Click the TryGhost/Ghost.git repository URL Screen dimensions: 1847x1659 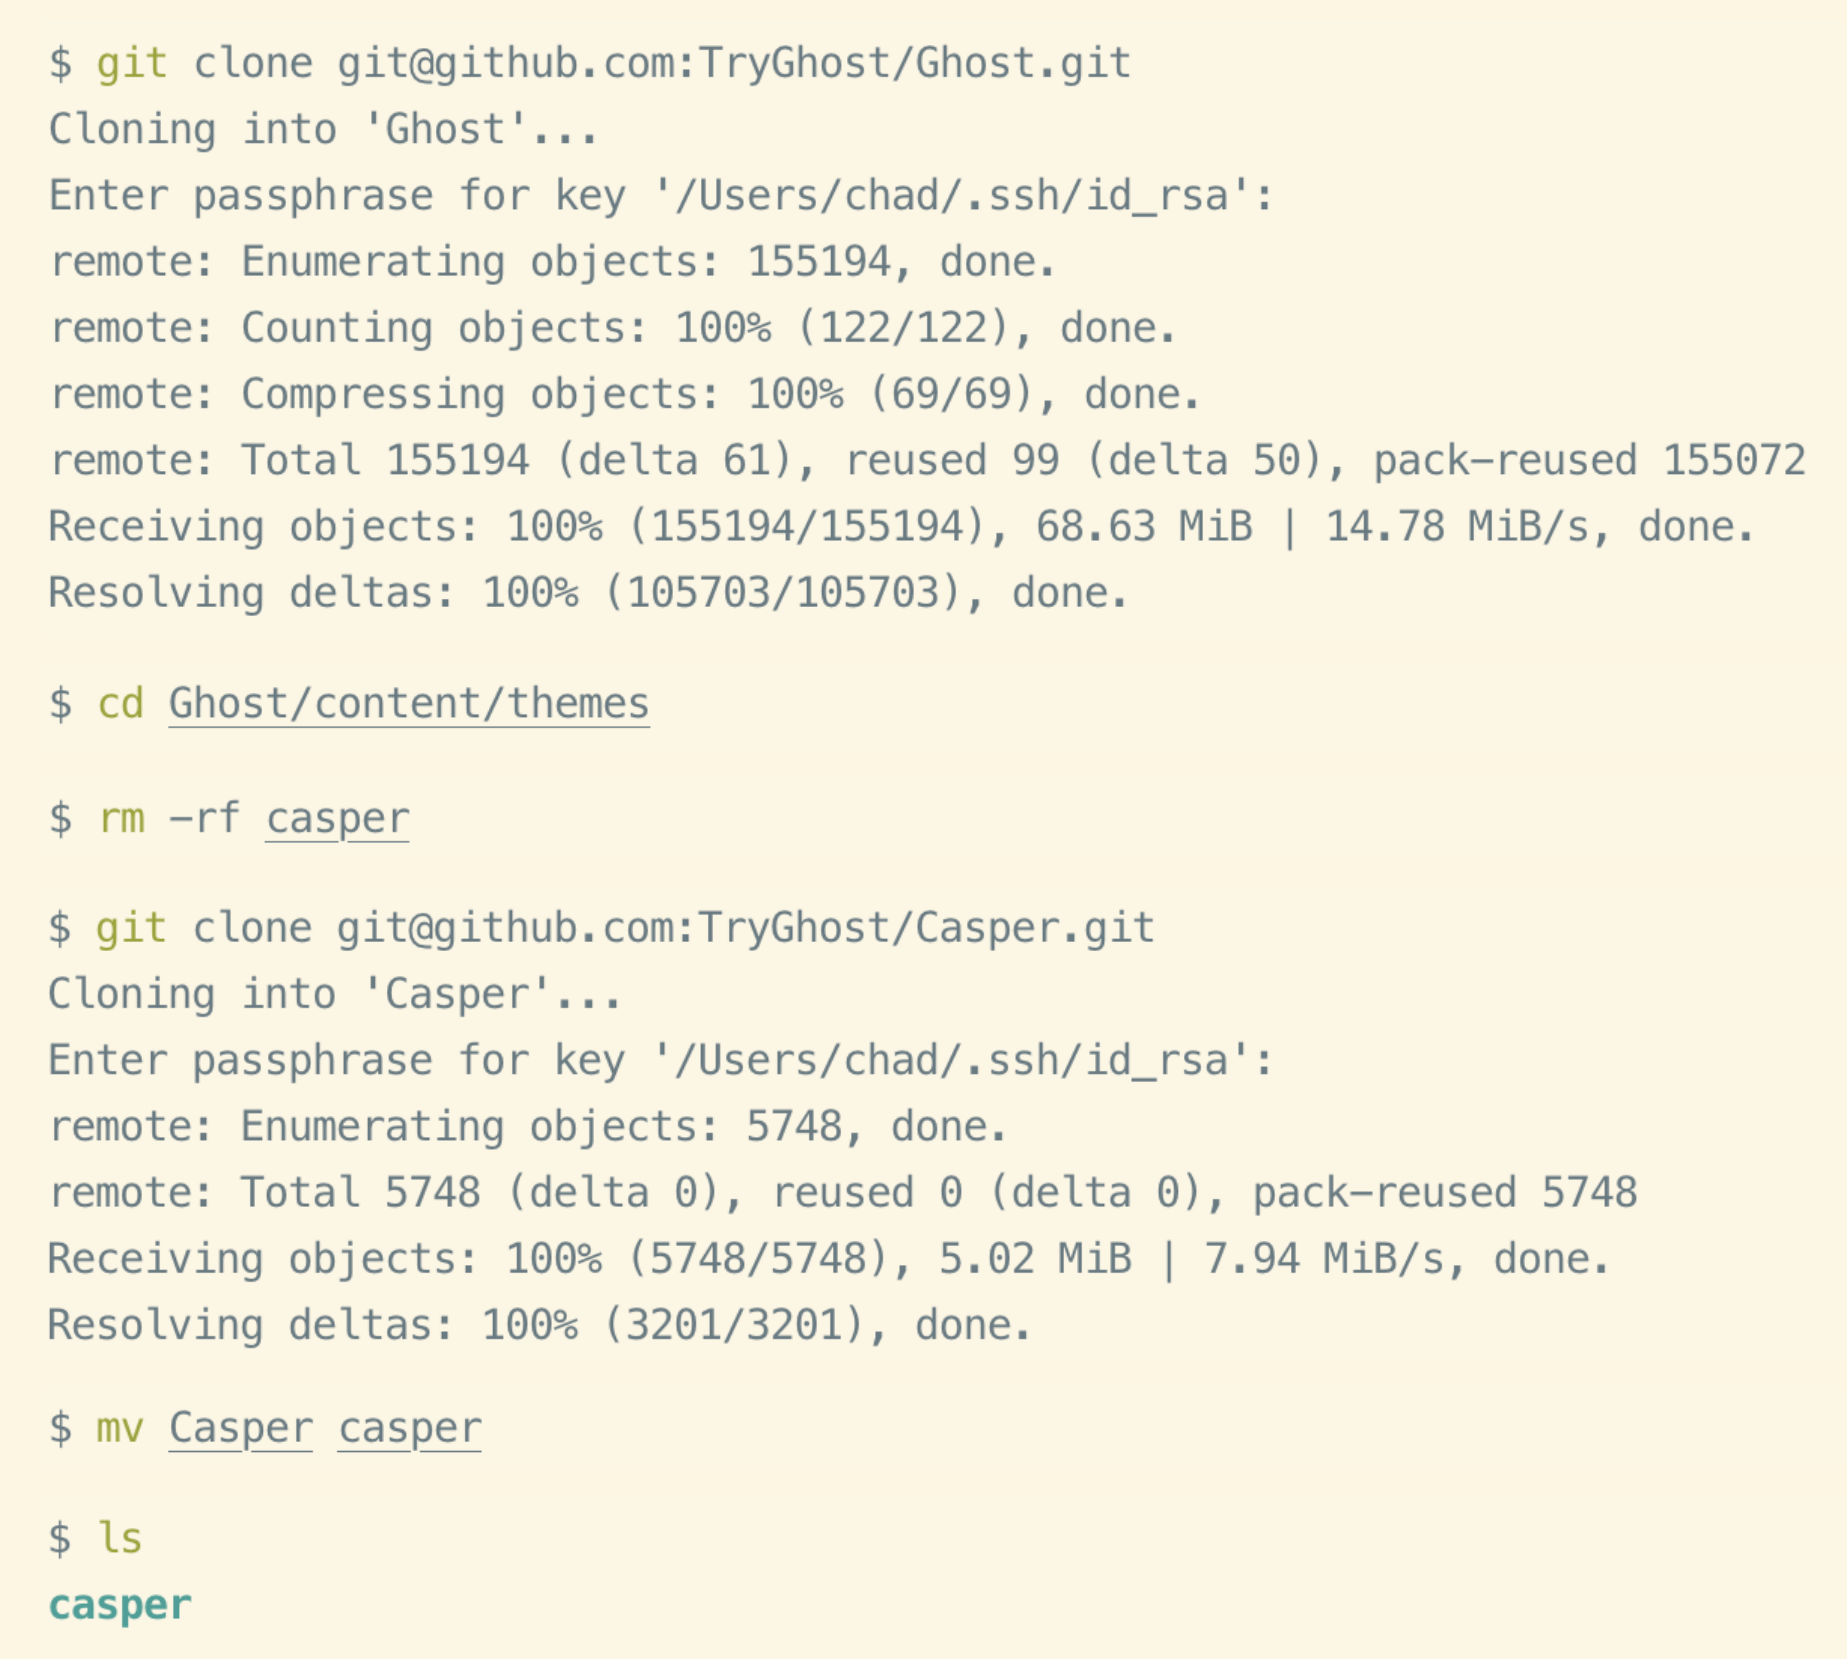click(734, 64)
